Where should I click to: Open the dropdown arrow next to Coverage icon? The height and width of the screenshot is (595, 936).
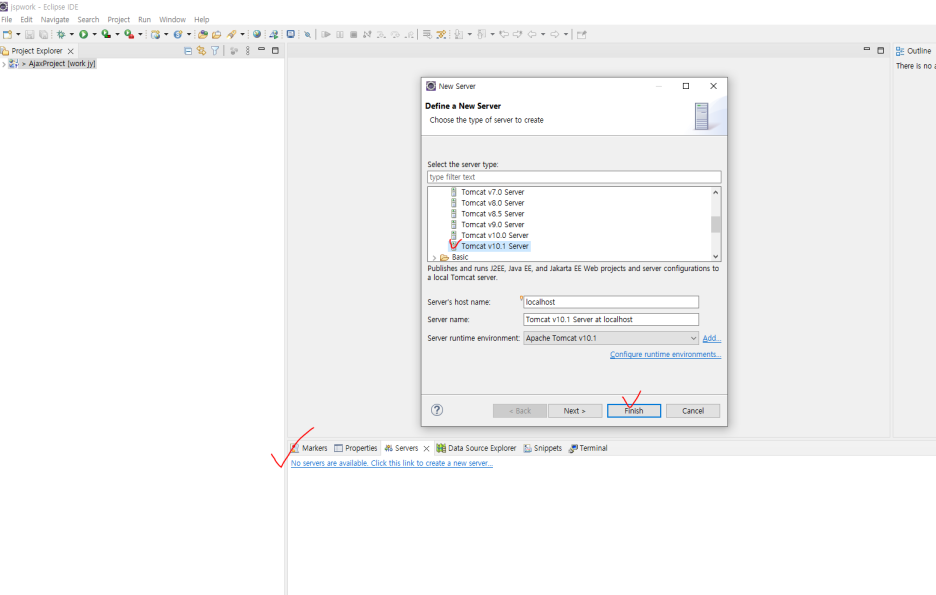tap(118, 35)
